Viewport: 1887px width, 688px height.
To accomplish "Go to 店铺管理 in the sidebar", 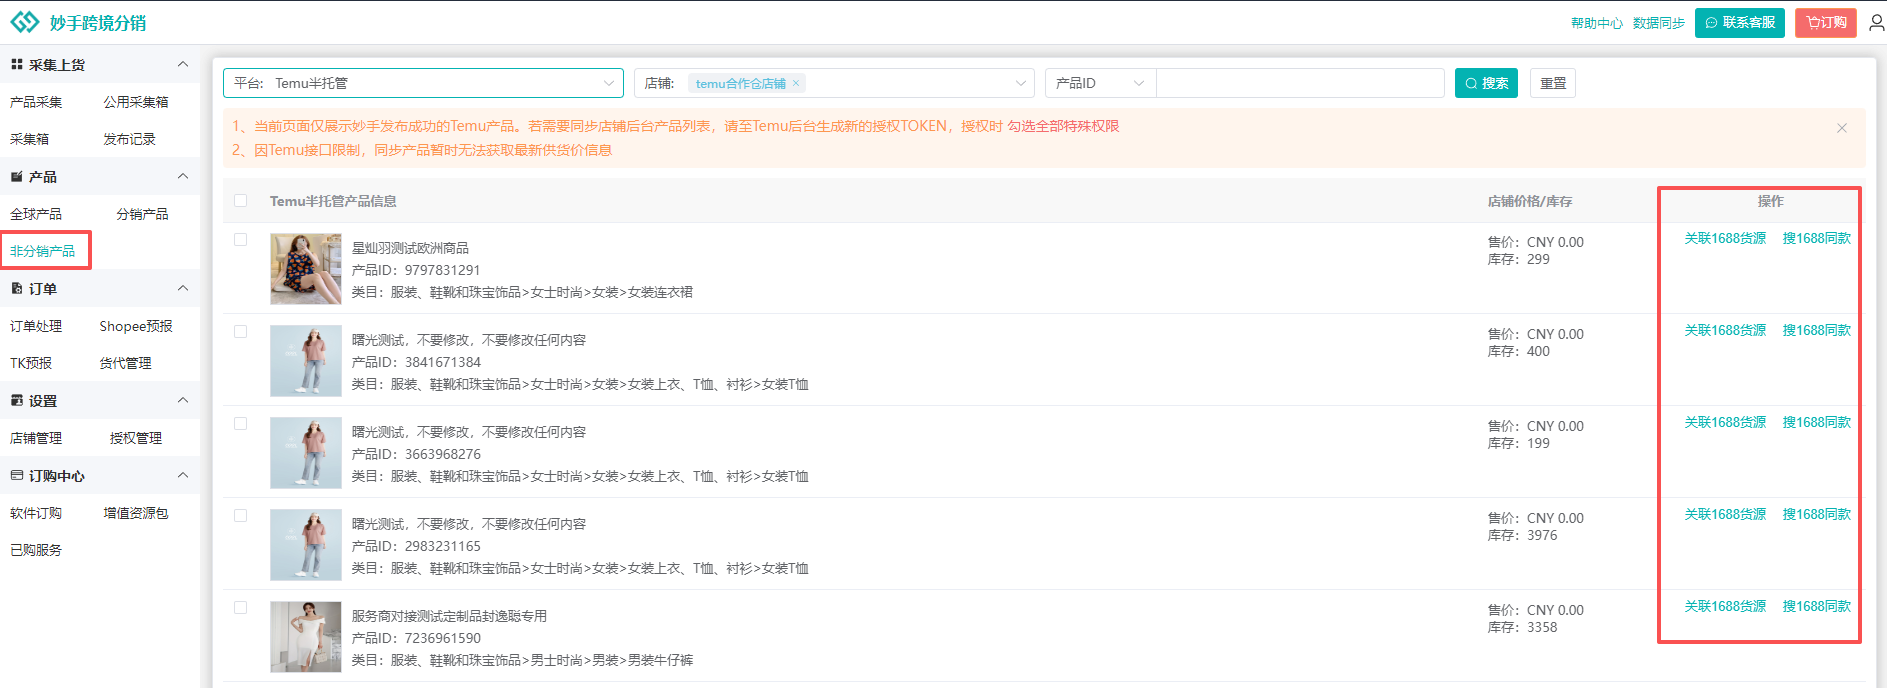I will click(36, 438).
